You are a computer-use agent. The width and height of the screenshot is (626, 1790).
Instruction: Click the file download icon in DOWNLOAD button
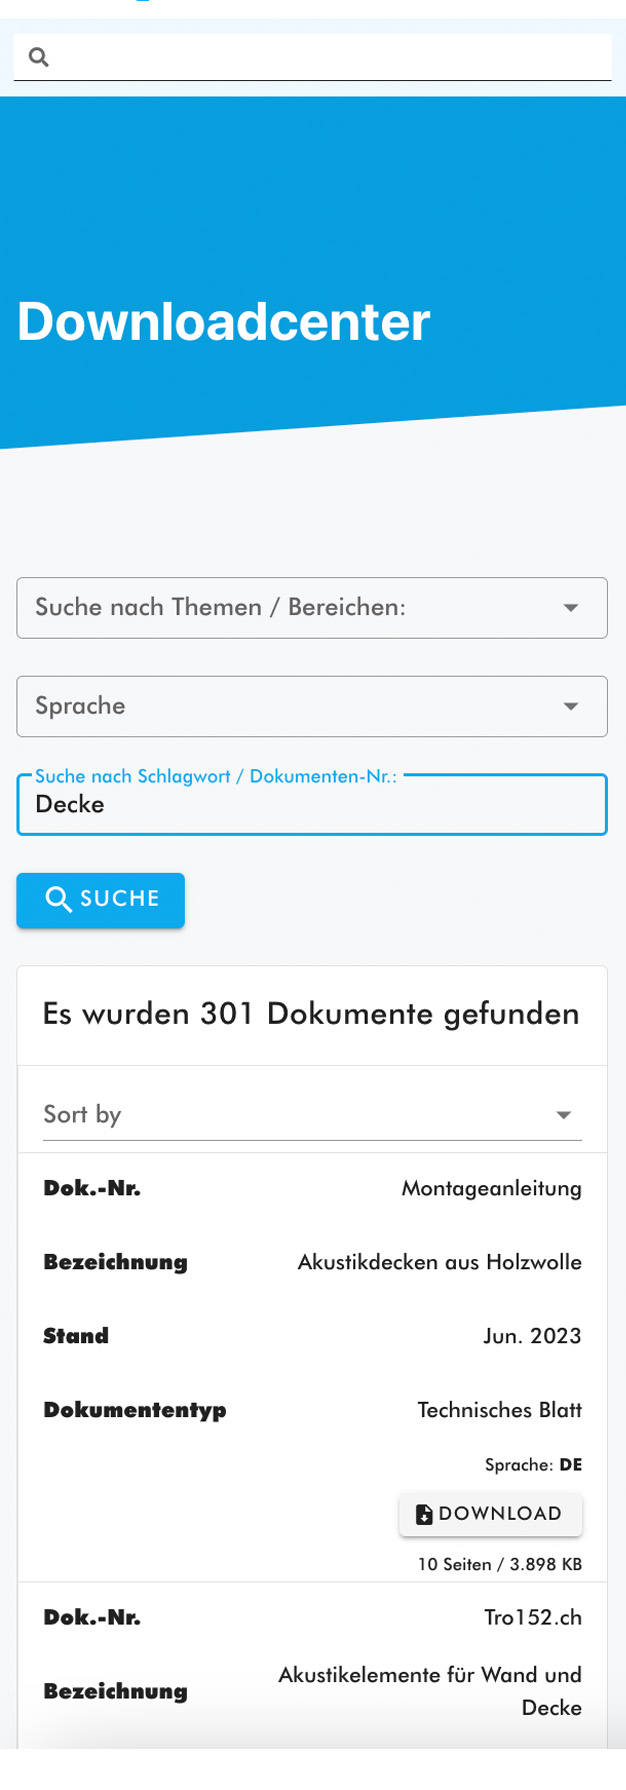tap(424, 1514)
